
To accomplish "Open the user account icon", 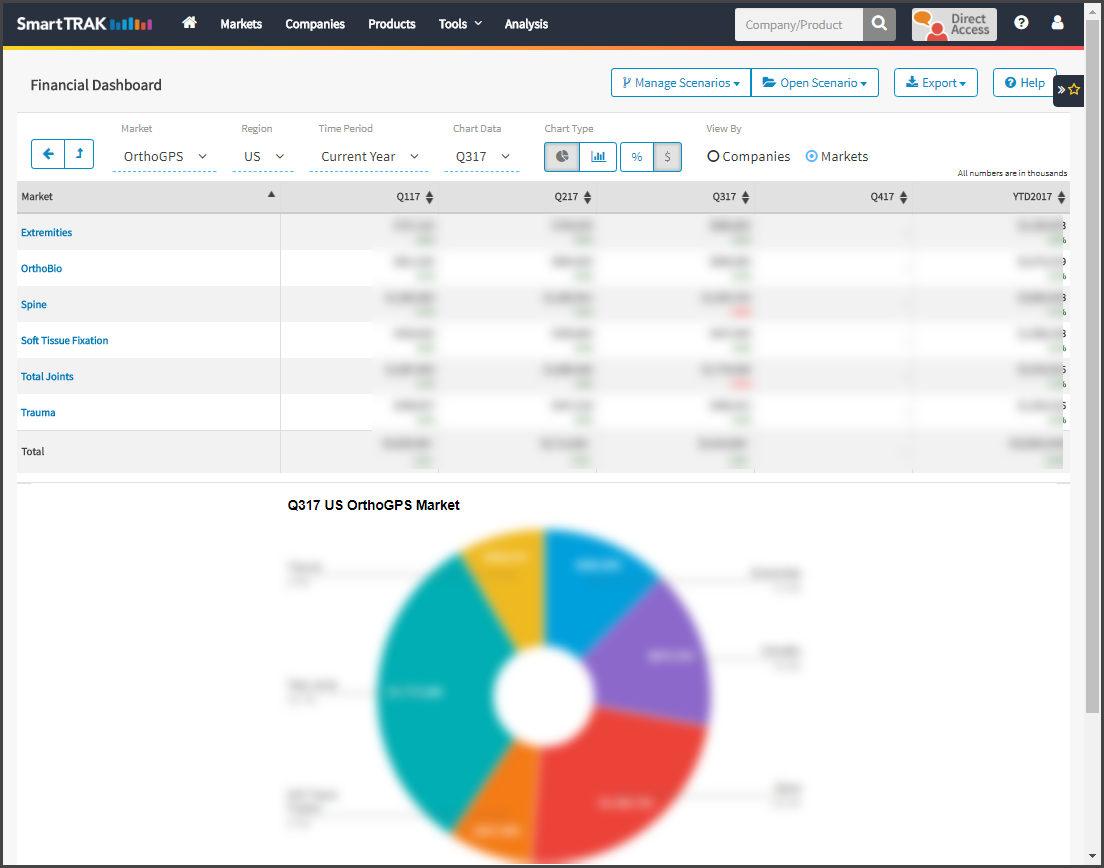I will [x=1057, y=23].
